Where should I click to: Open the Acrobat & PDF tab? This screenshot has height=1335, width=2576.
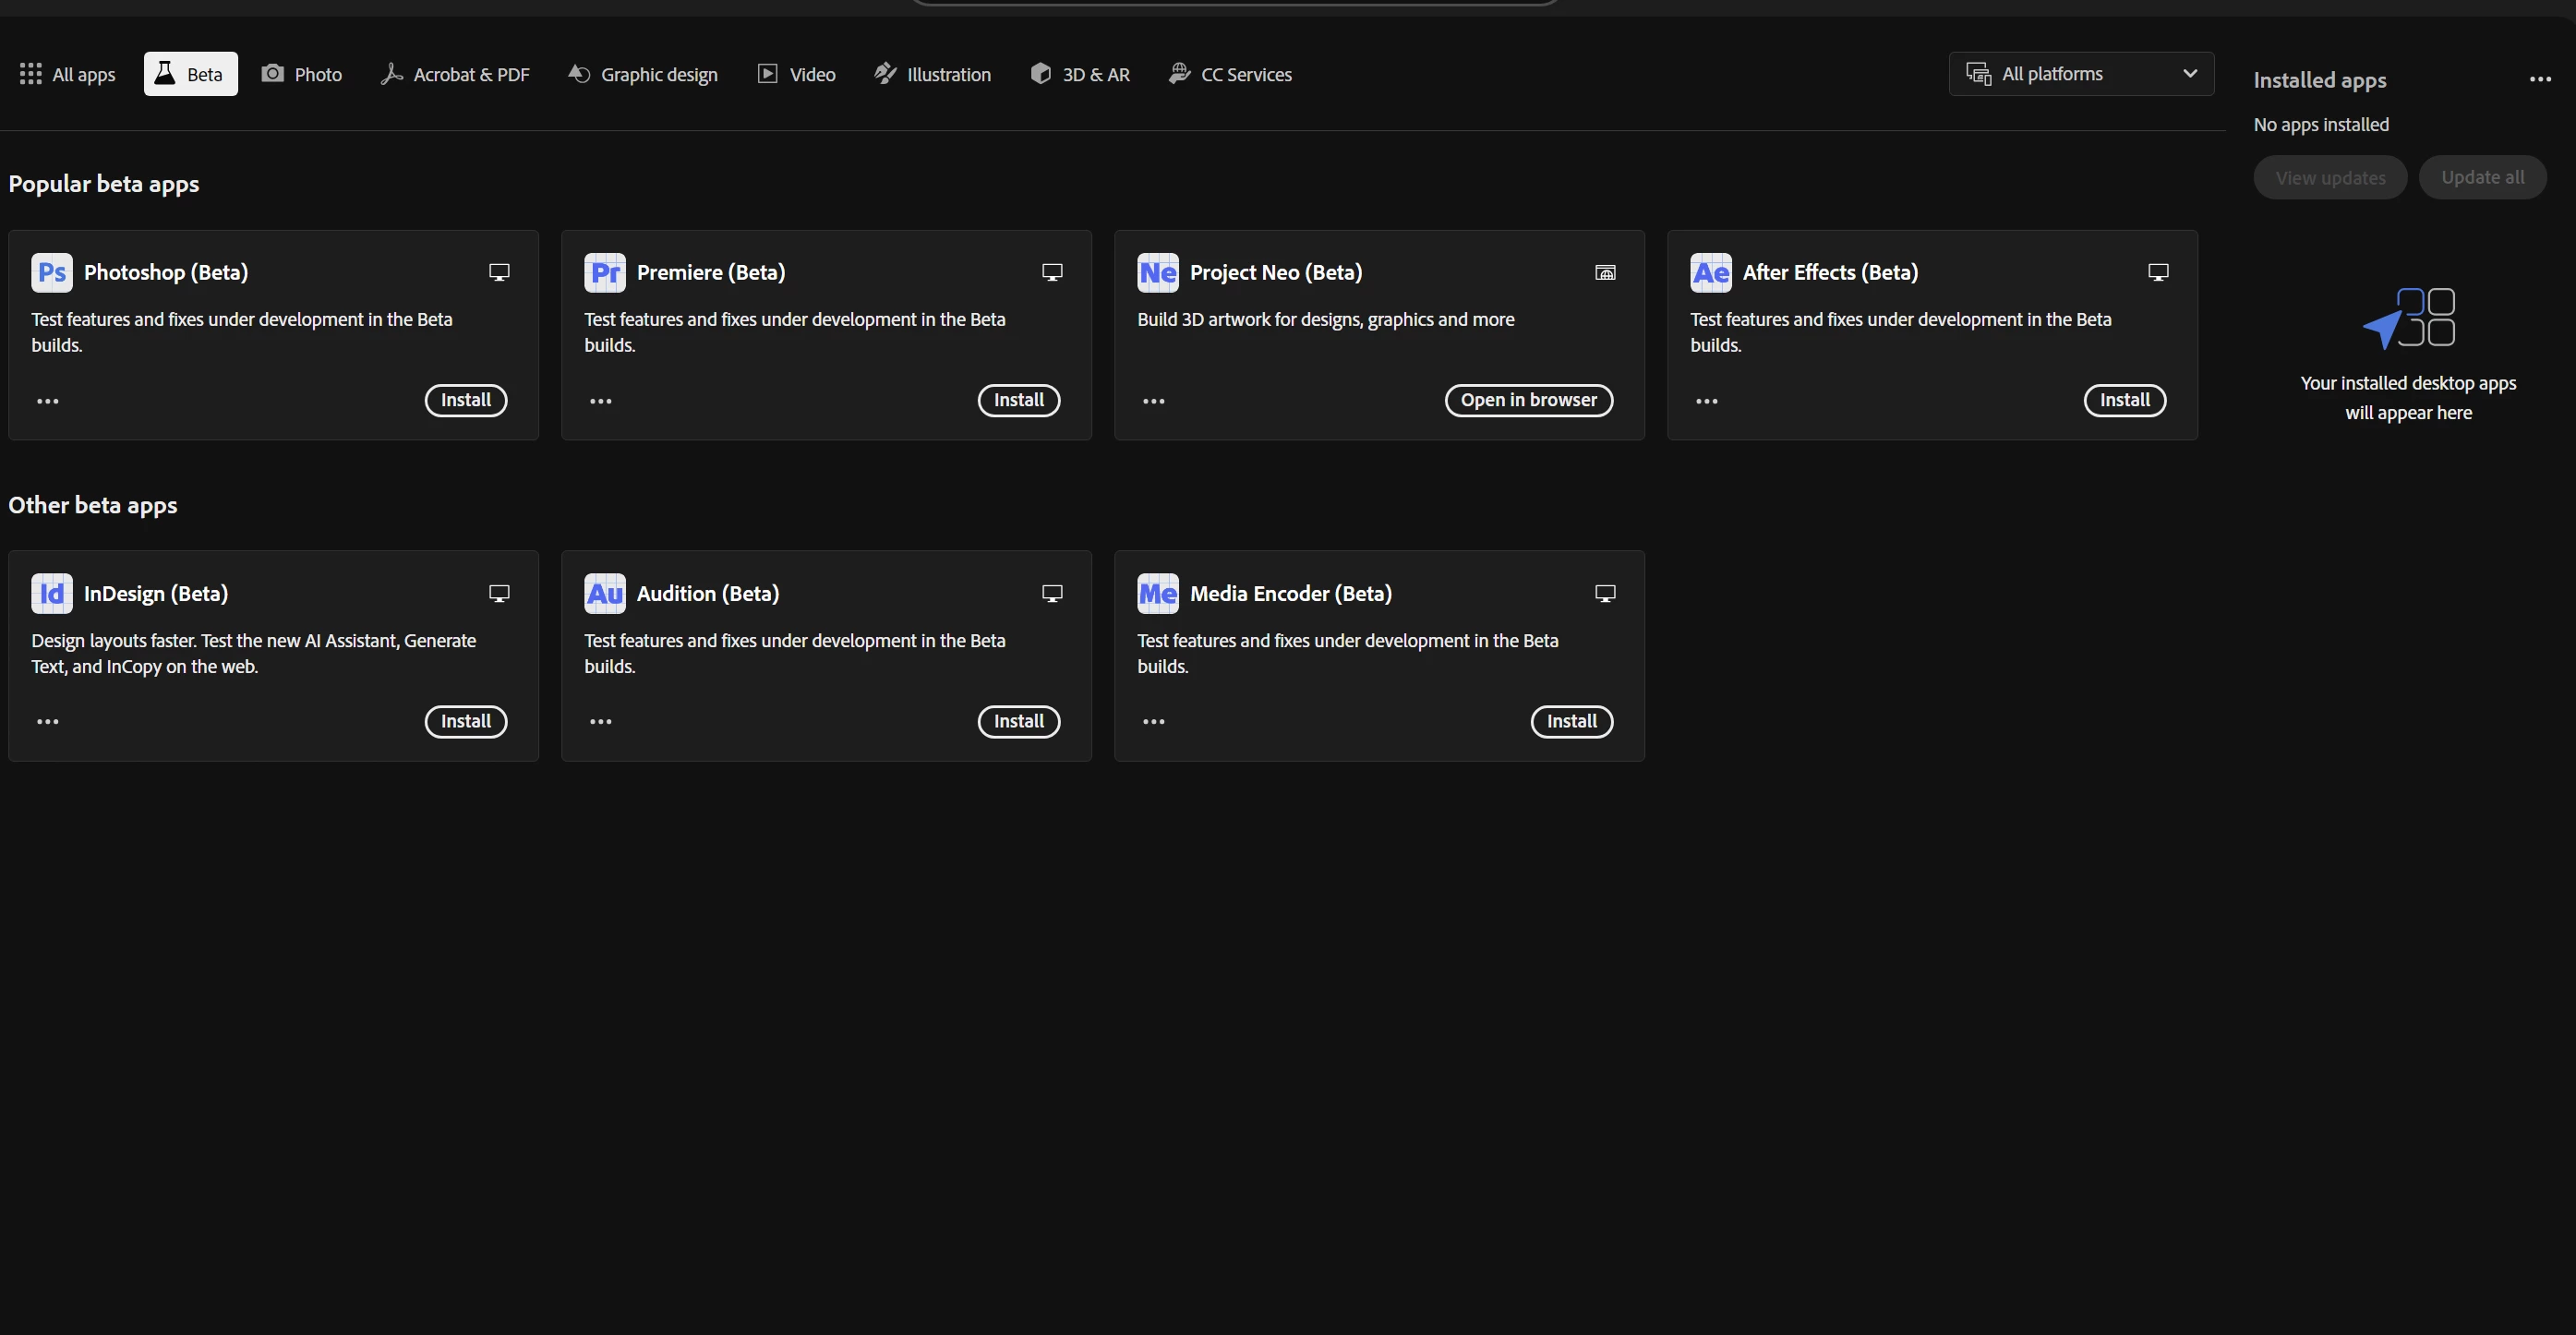point(455,74)
